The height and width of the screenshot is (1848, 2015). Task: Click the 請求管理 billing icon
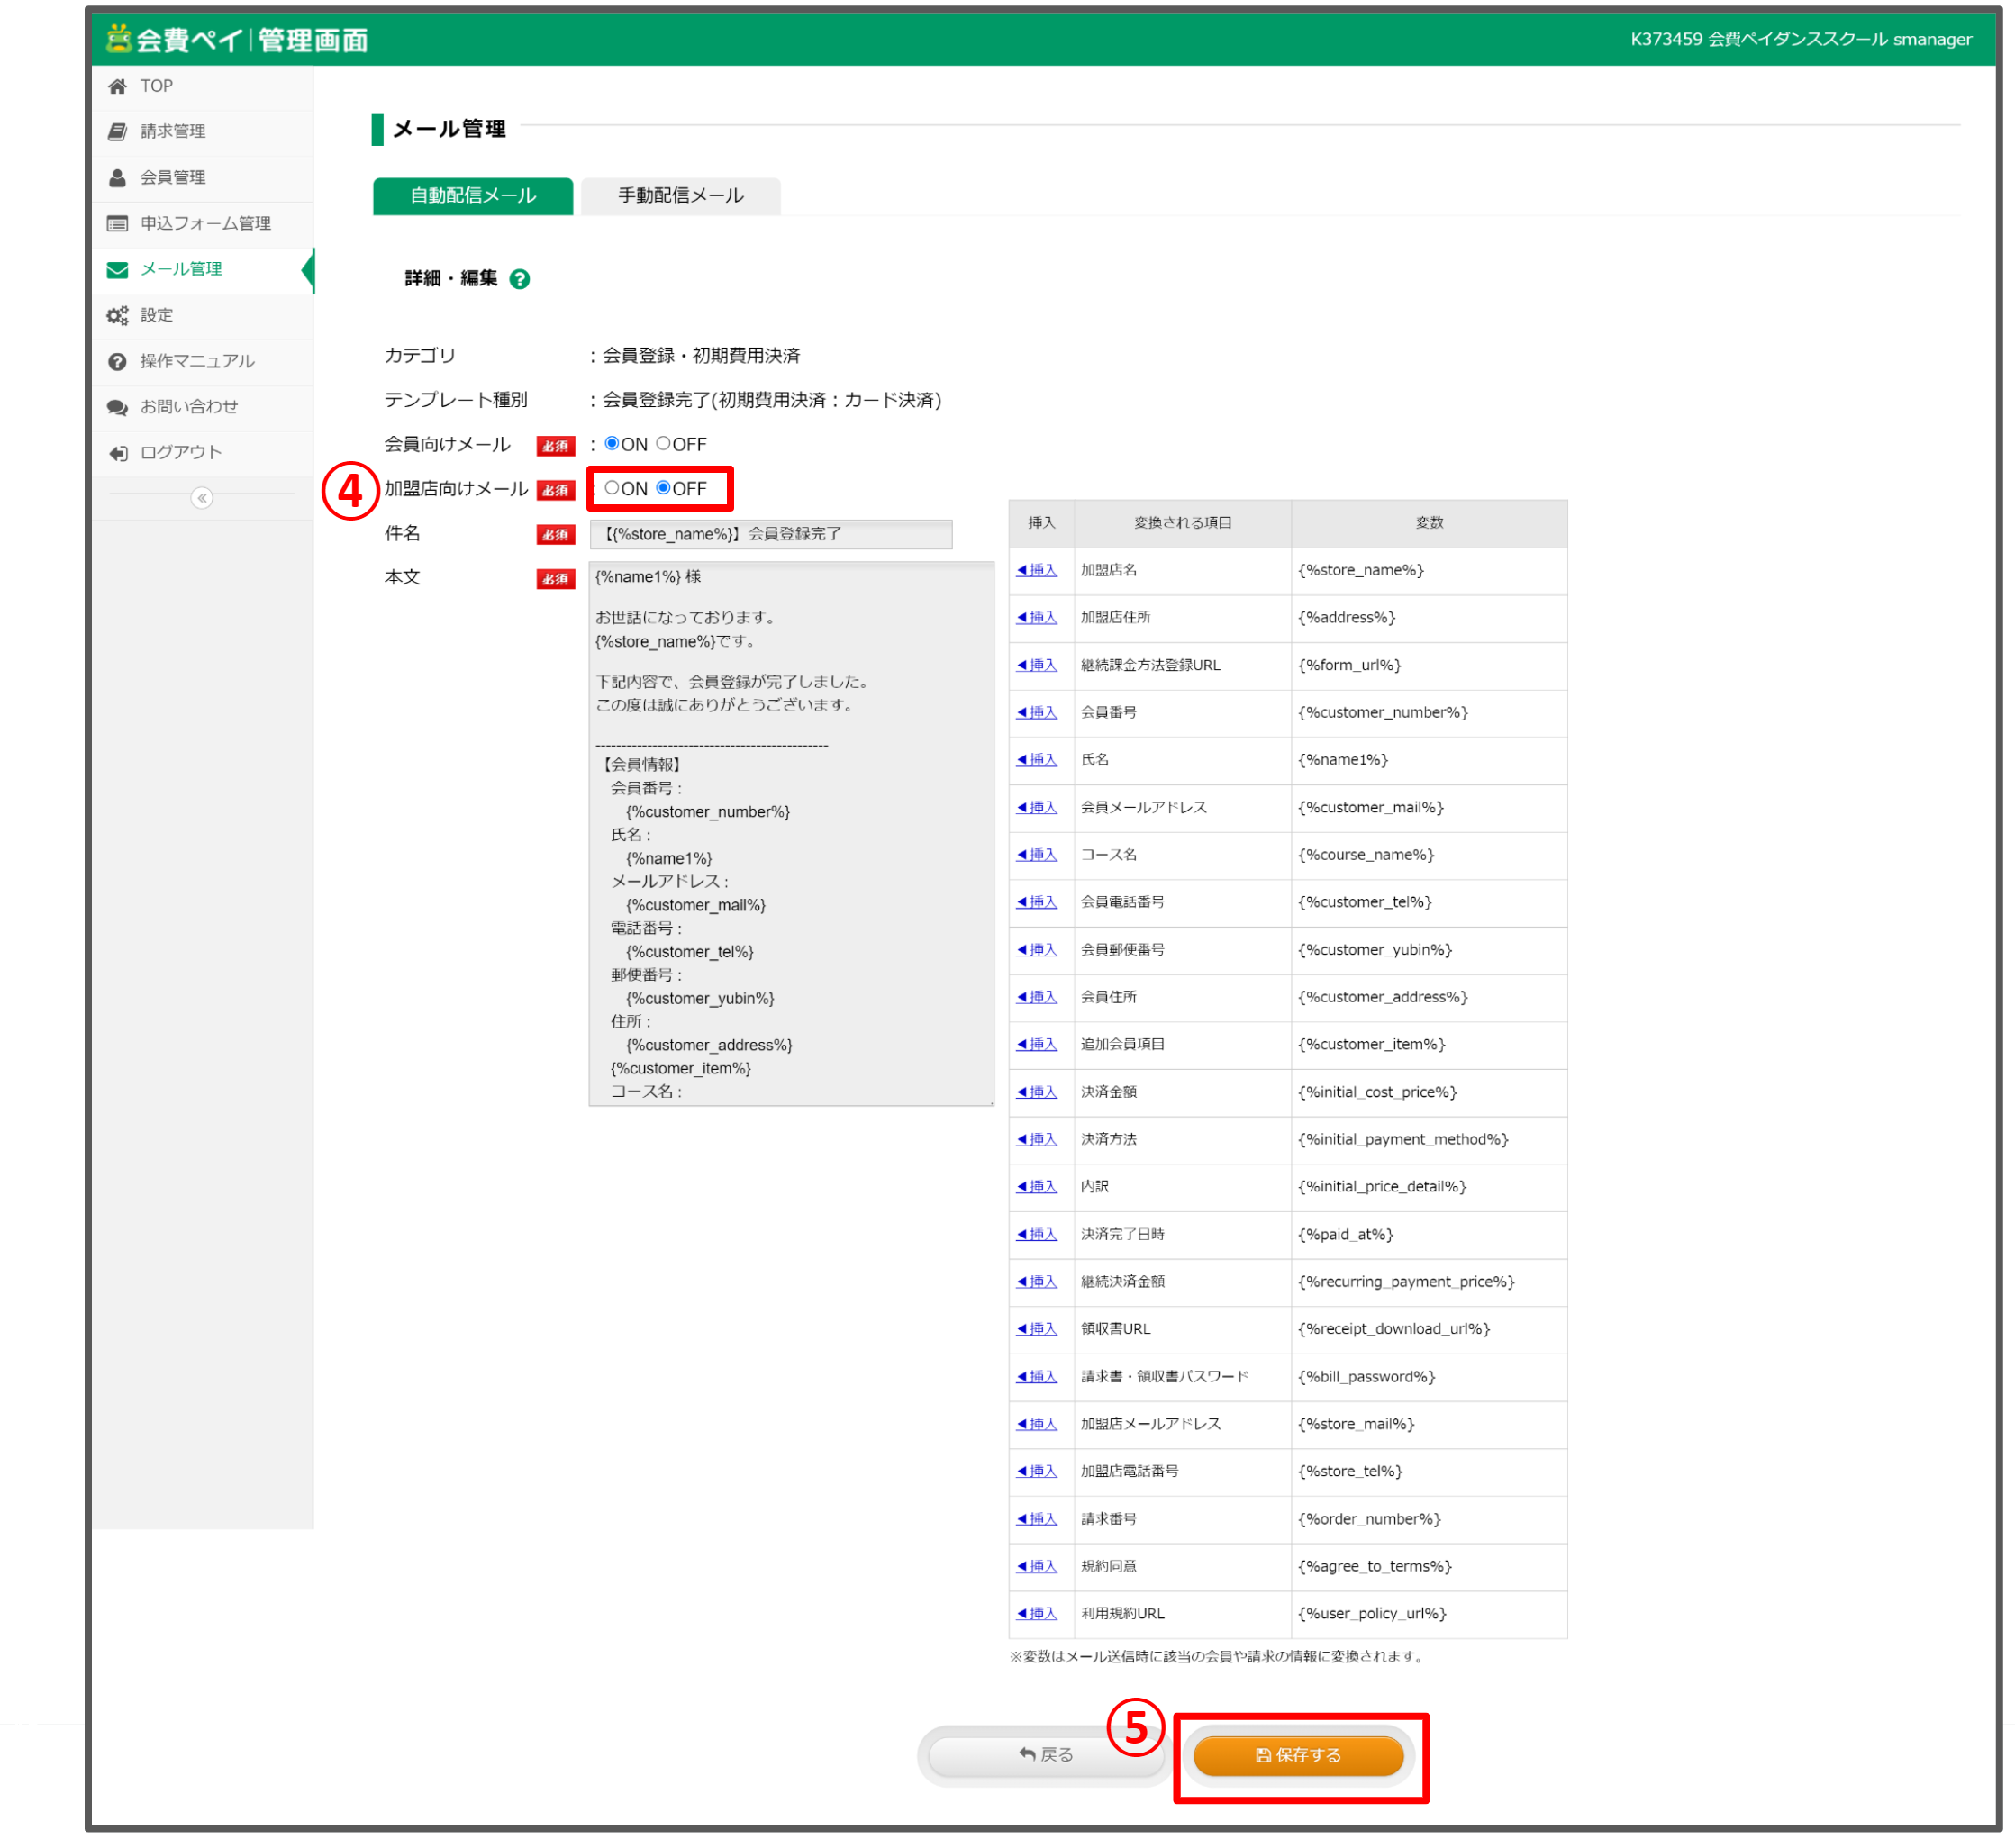118,132
